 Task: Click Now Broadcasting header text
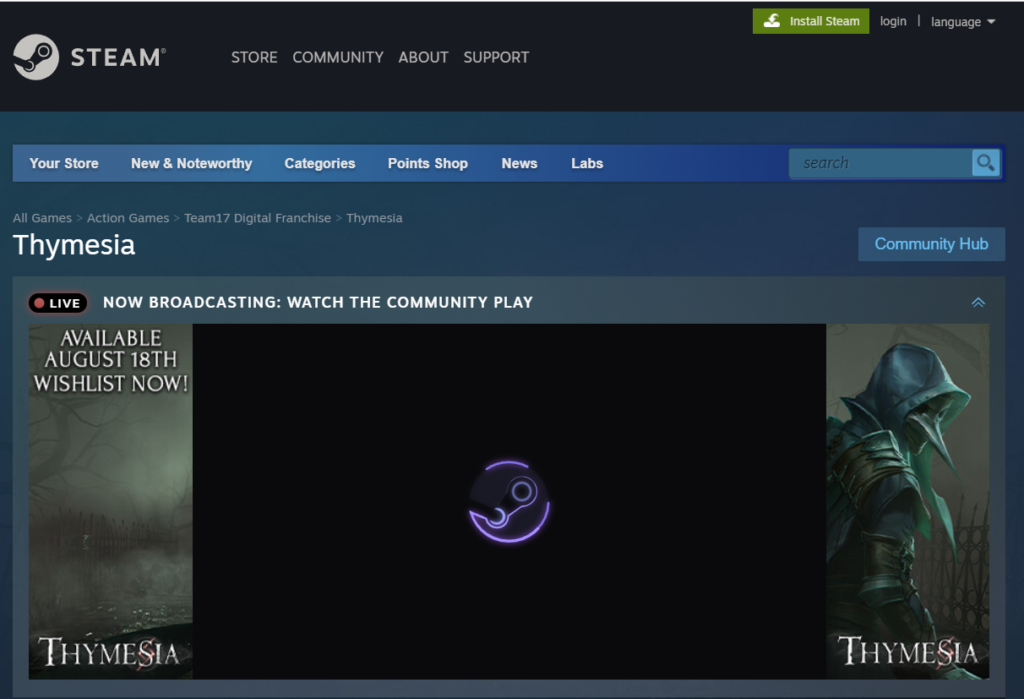click(x=318, y=302)
